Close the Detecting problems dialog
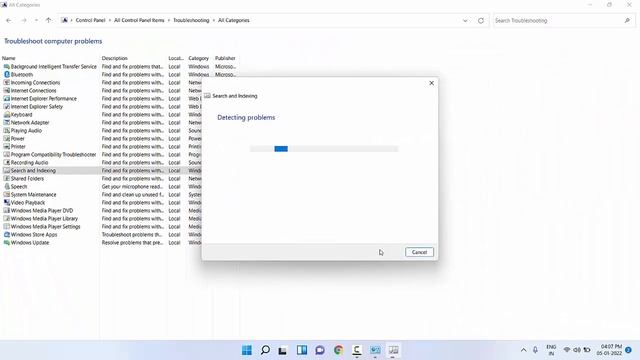 point(431,83)
